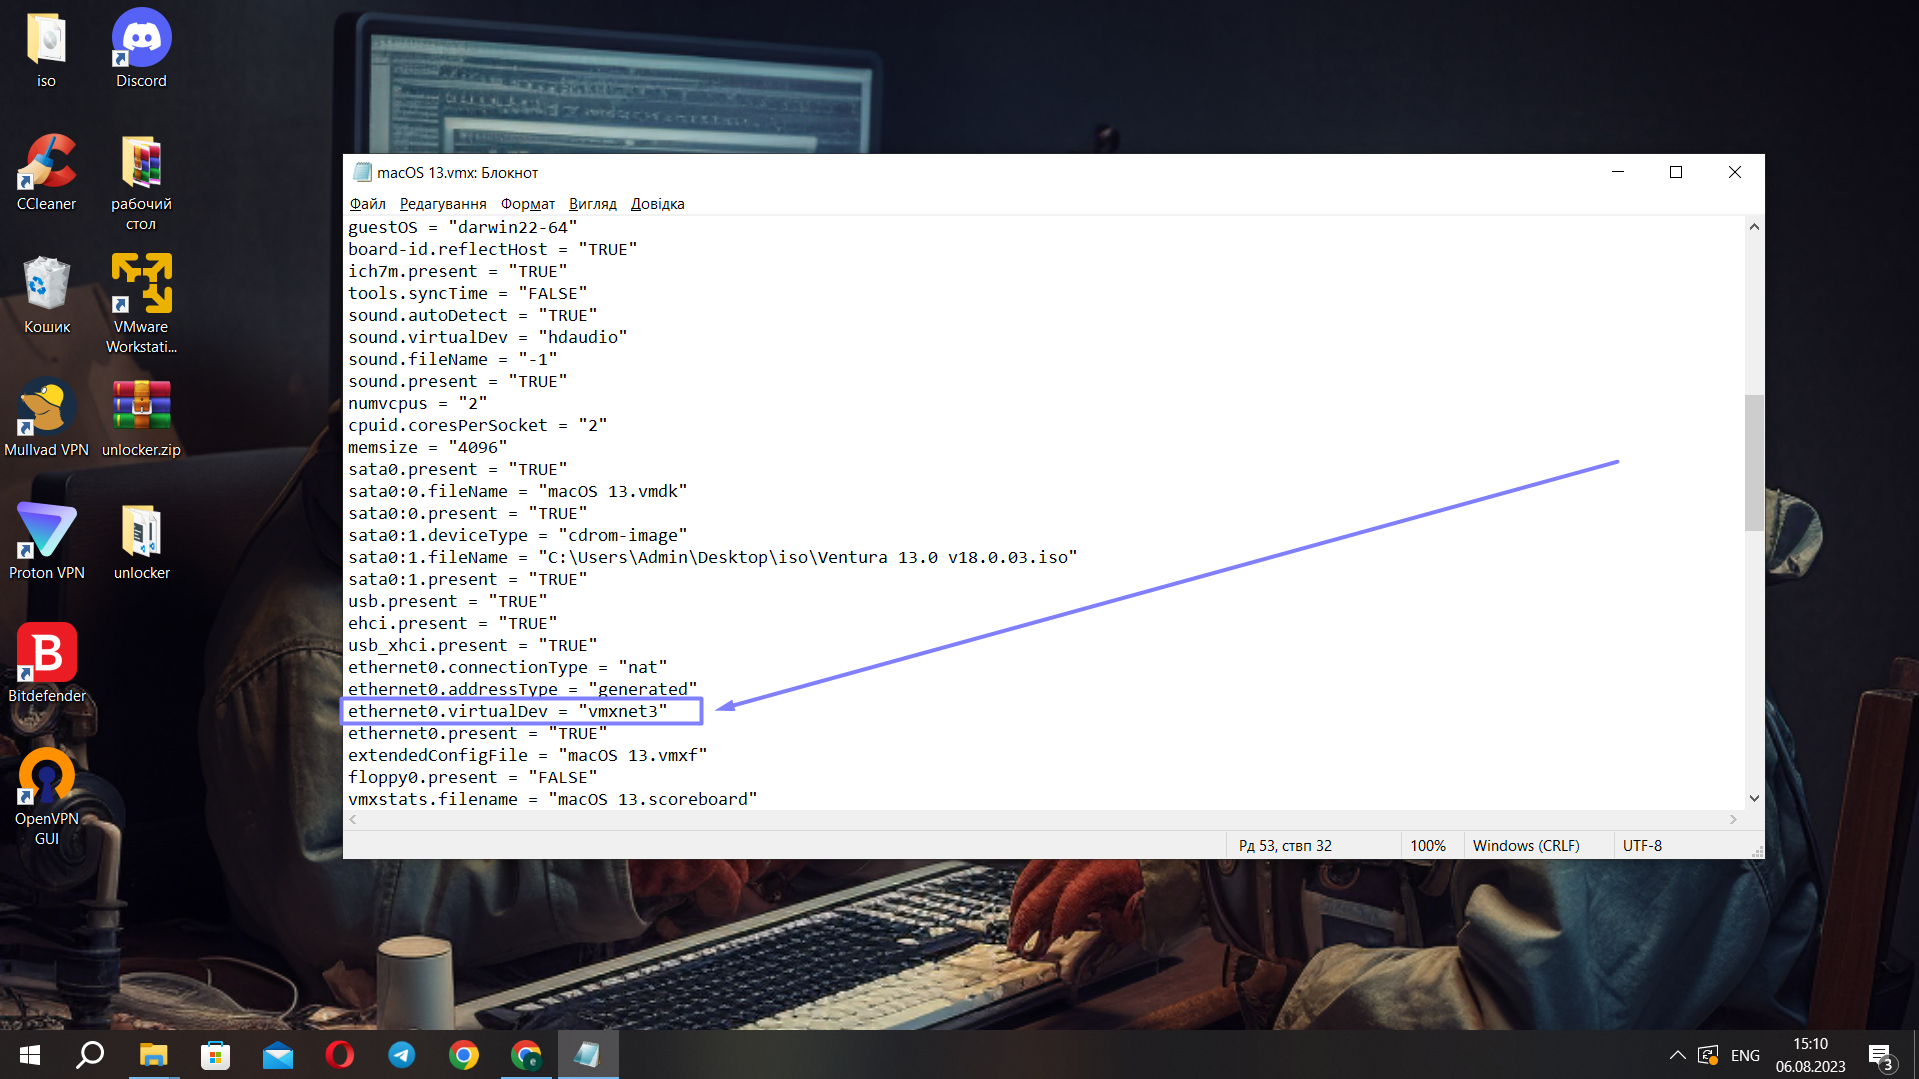Click status bar UTF-8 encoding entry
The image size is (1919, 1079).
click(x=1642, y=845)
